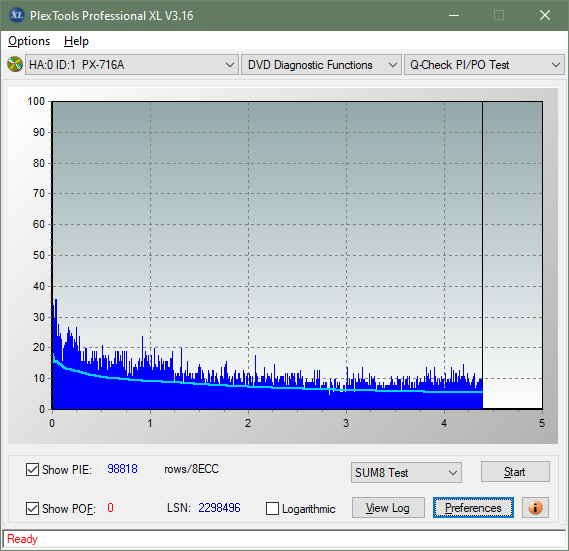
Task: Click the View Log button
Action: coord(388,507)
